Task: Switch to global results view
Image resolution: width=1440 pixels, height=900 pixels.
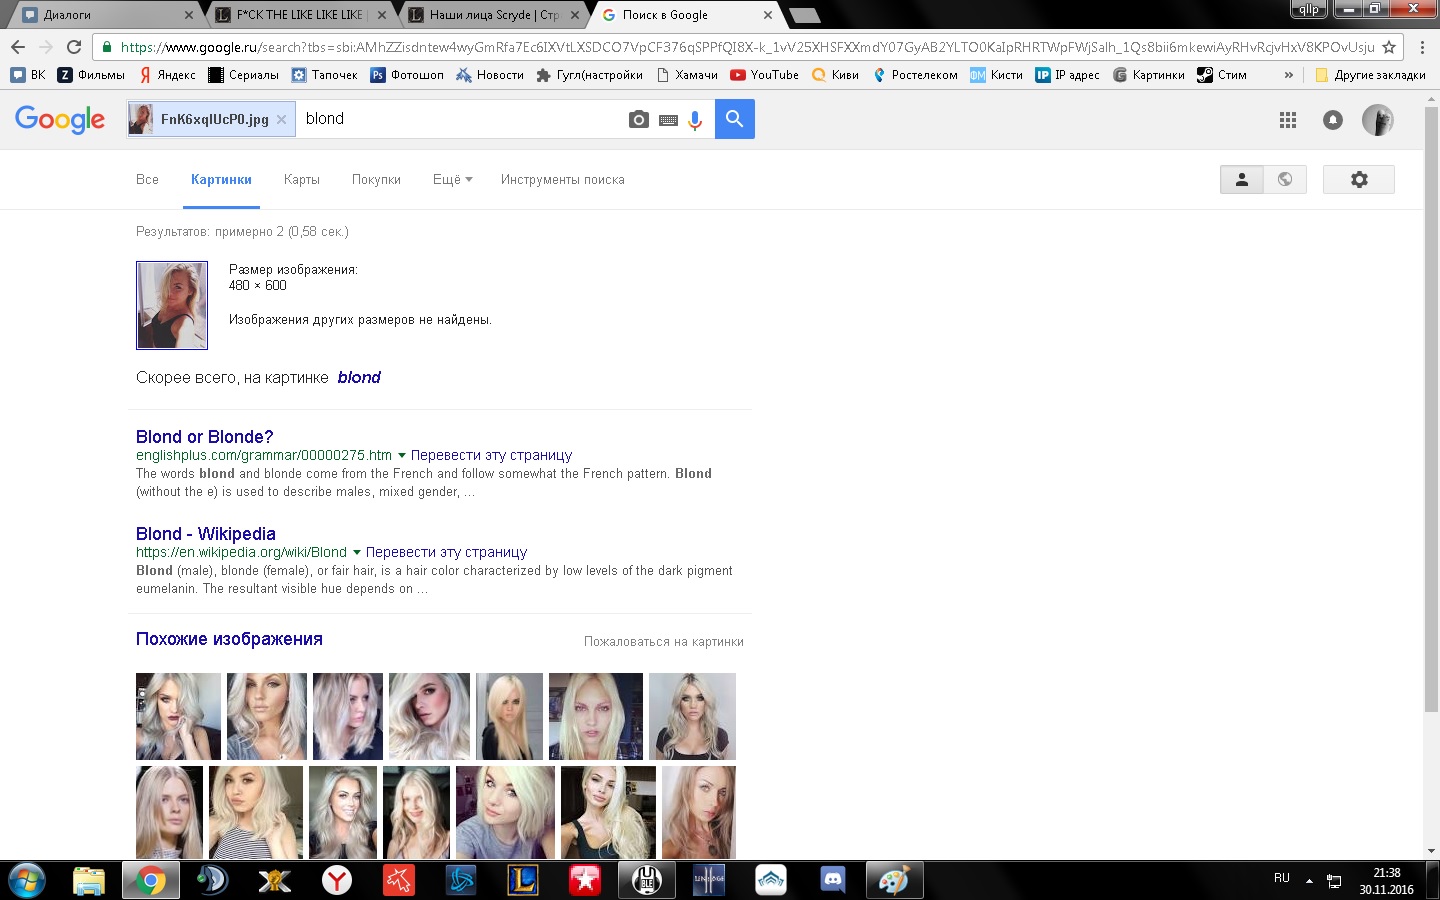Action: [1285, 180]
